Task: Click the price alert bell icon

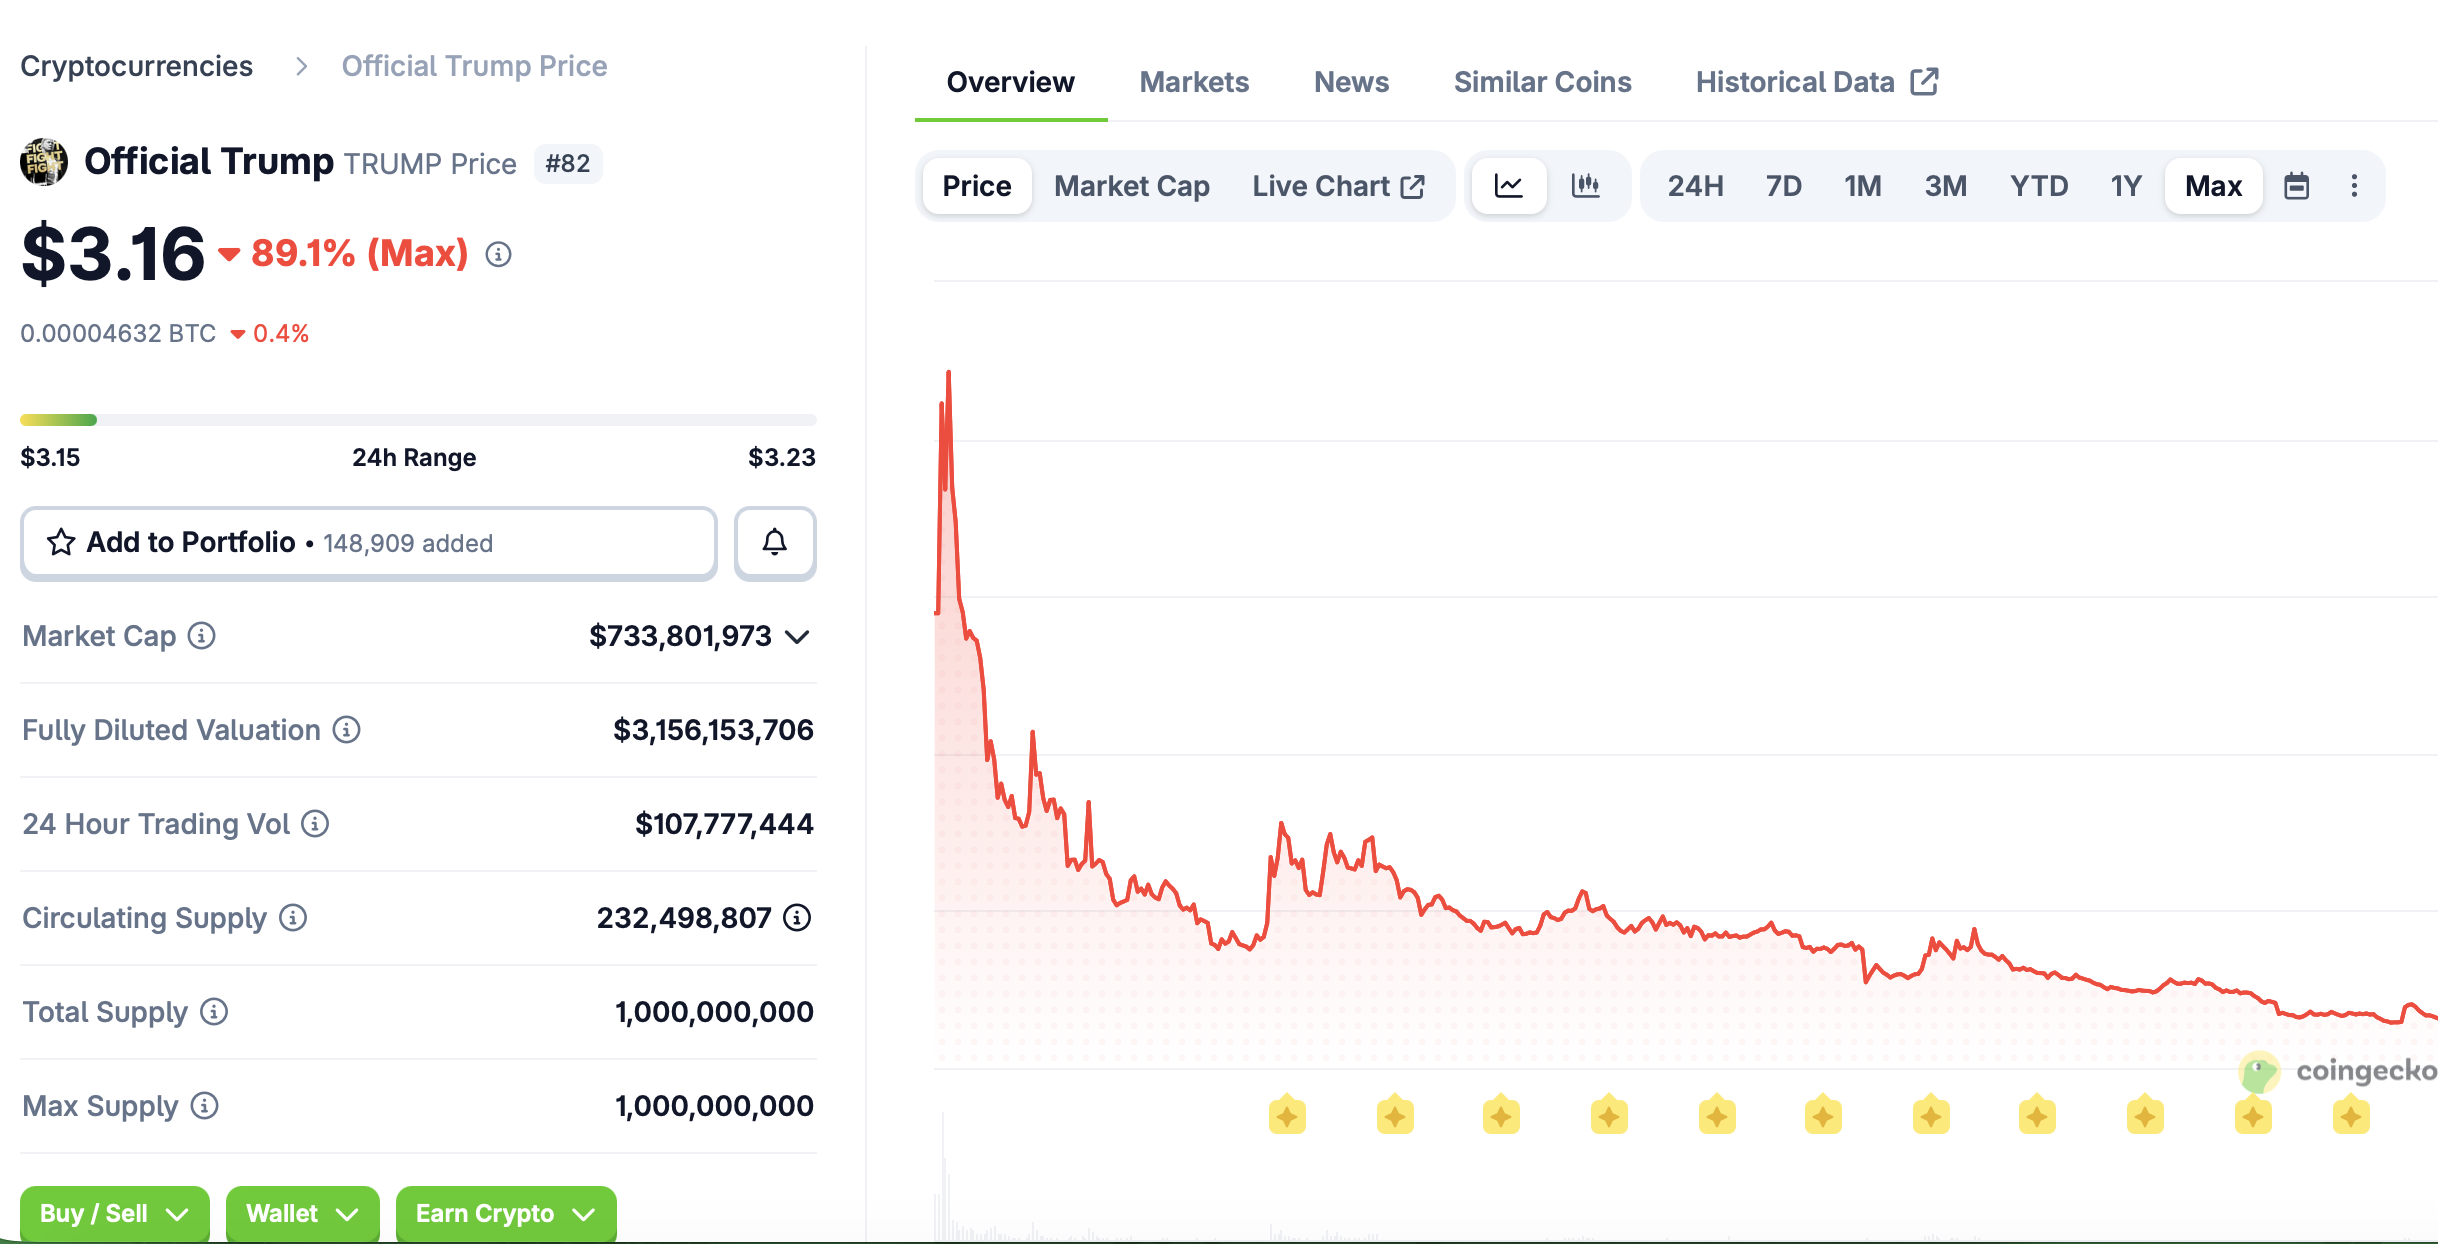Action: click(x=775, y=542)
